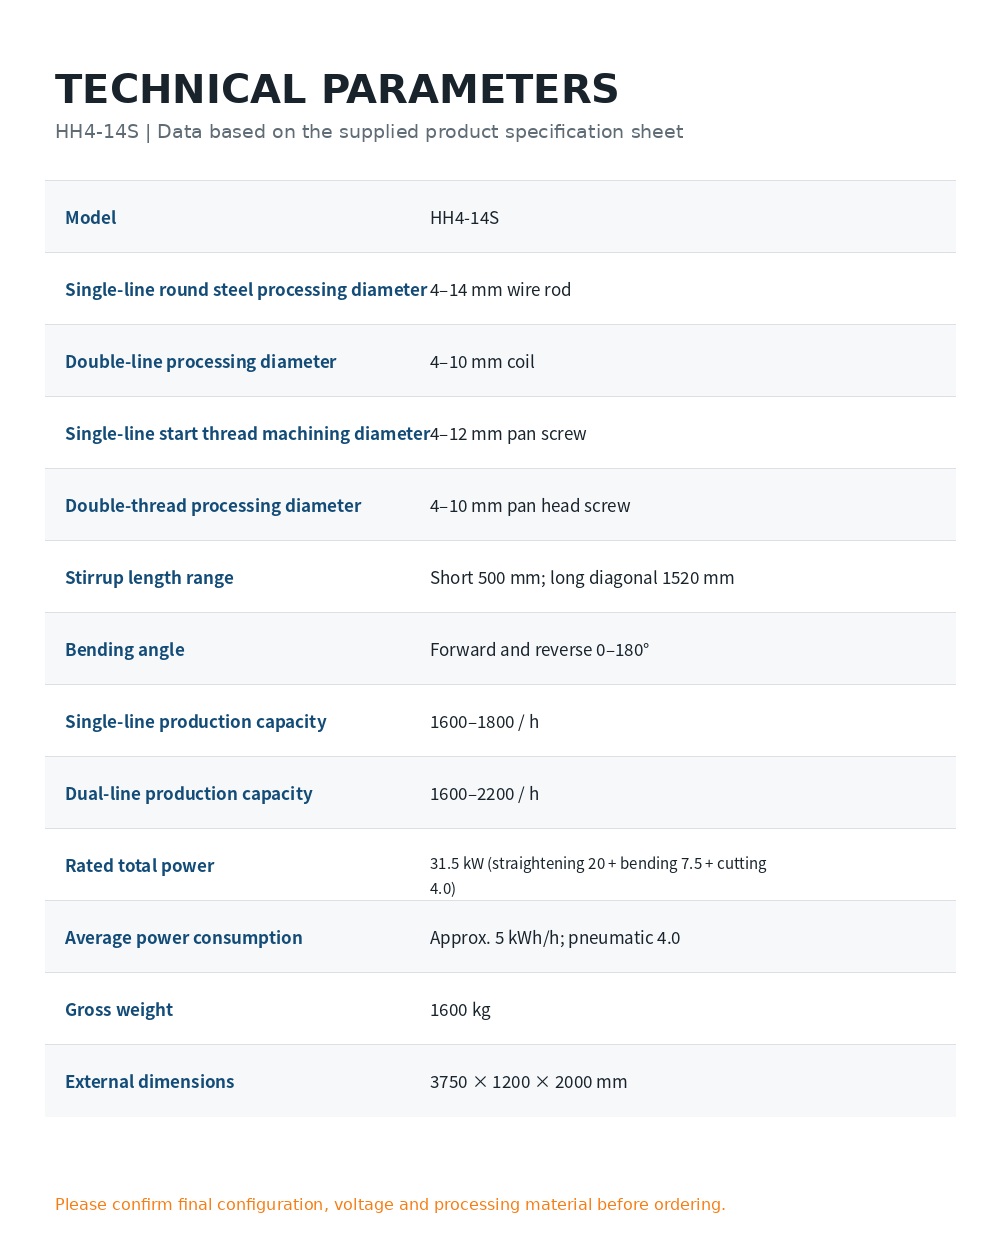Select the 3750 × 1200 × 2000 mm value
1000x1250 pixels.
pyautogui.click(x=529, y=1081)
